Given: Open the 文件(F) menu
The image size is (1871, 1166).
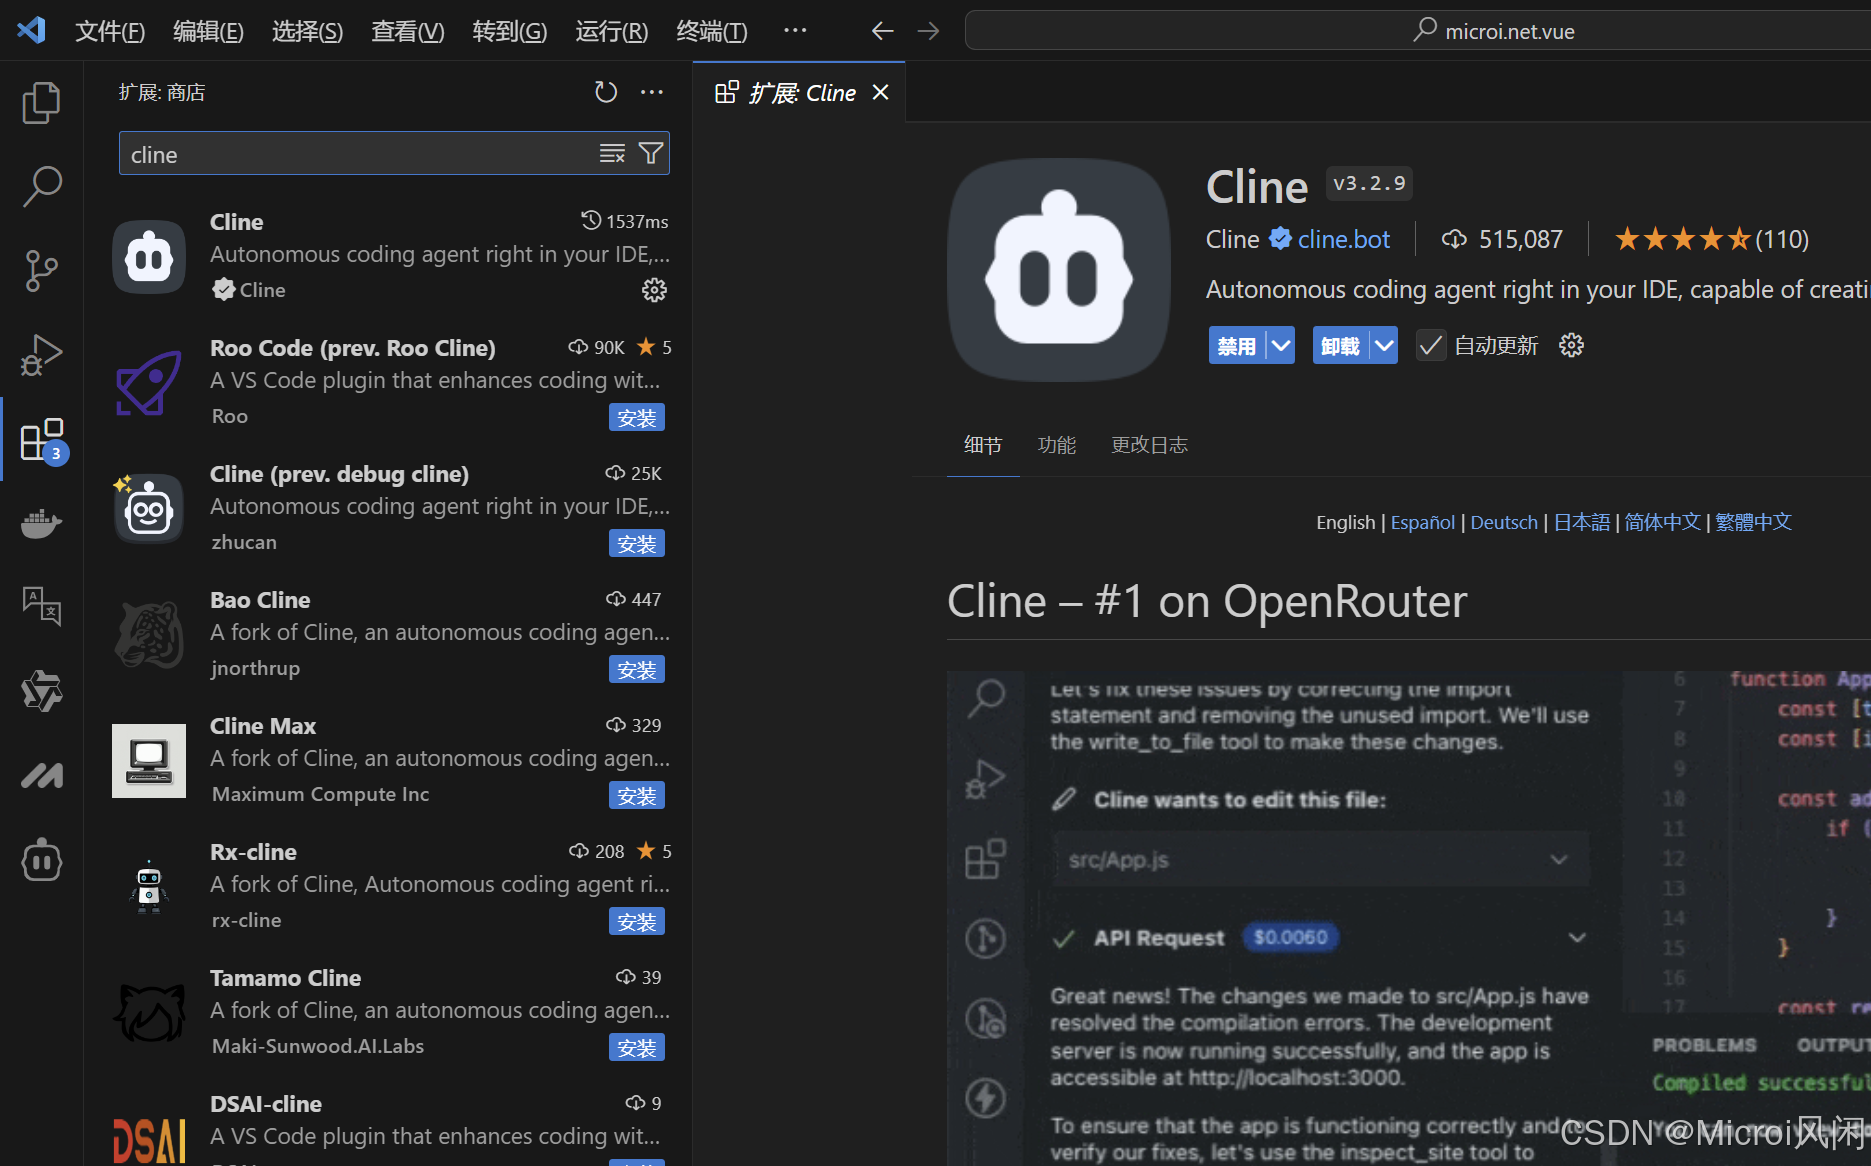Looking at the screenshot, I should pos(110,31).
